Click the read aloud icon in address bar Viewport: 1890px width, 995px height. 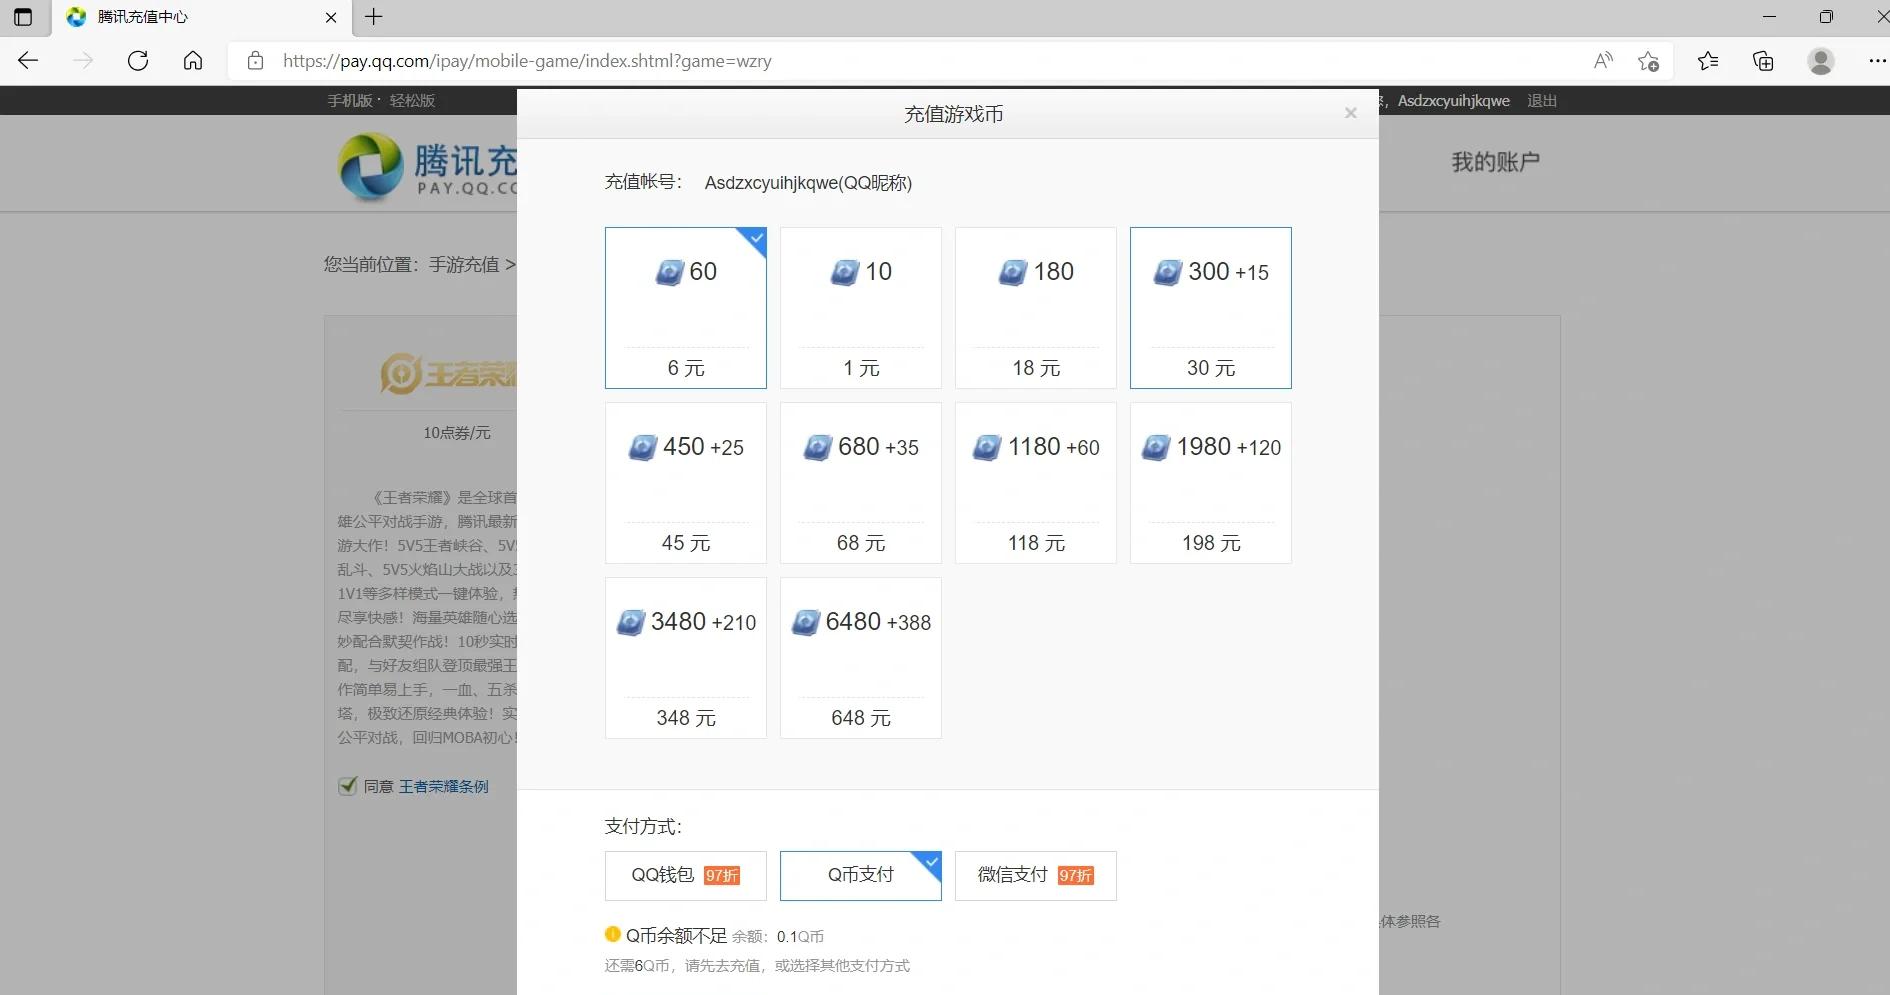(x=1602, y=61)
